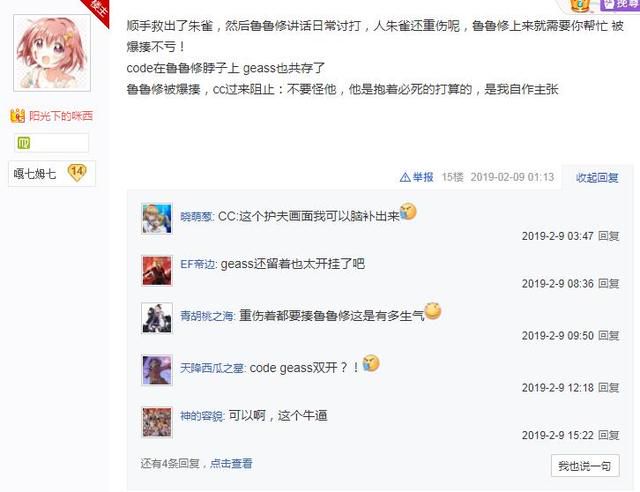
Task: Reply to 晓萌葱's 03:47 comment
Action: point(609,236)
